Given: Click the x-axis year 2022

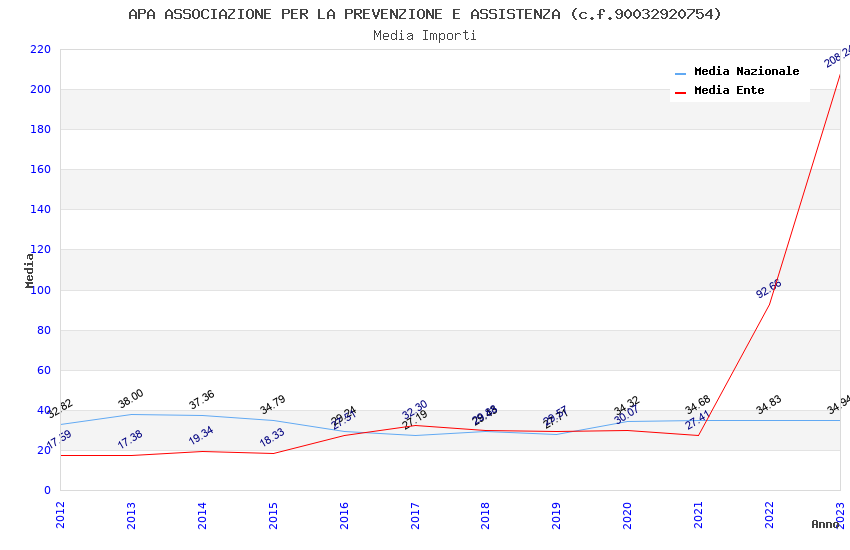Looking at the screenshot, I should [x=769, y=515].
